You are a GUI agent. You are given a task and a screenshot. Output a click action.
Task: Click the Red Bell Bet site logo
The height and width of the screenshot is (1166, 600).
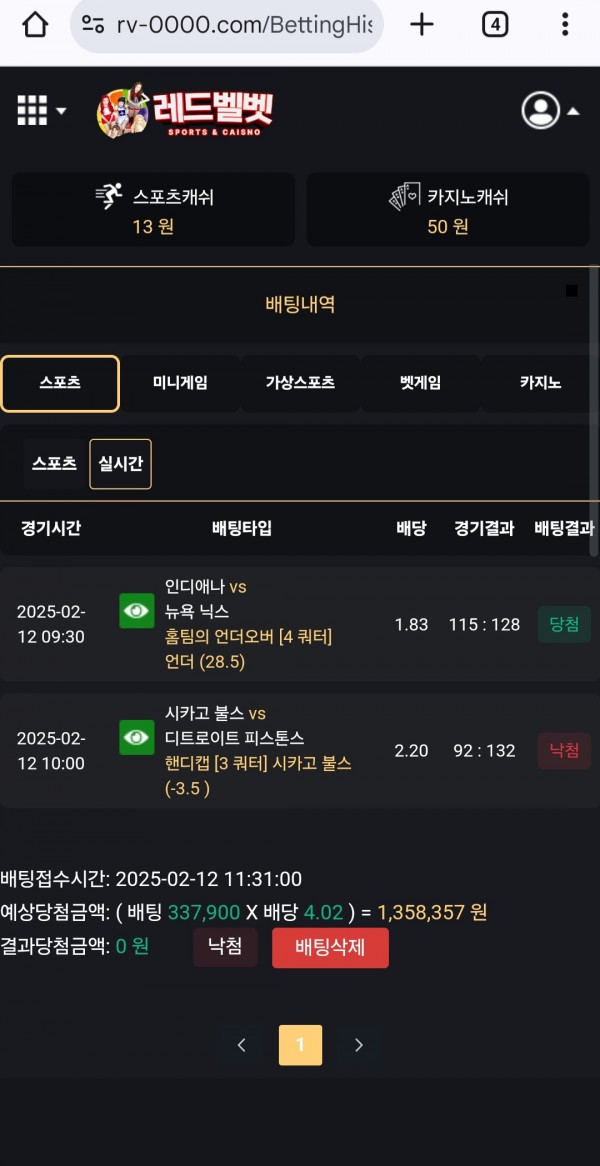185,112
